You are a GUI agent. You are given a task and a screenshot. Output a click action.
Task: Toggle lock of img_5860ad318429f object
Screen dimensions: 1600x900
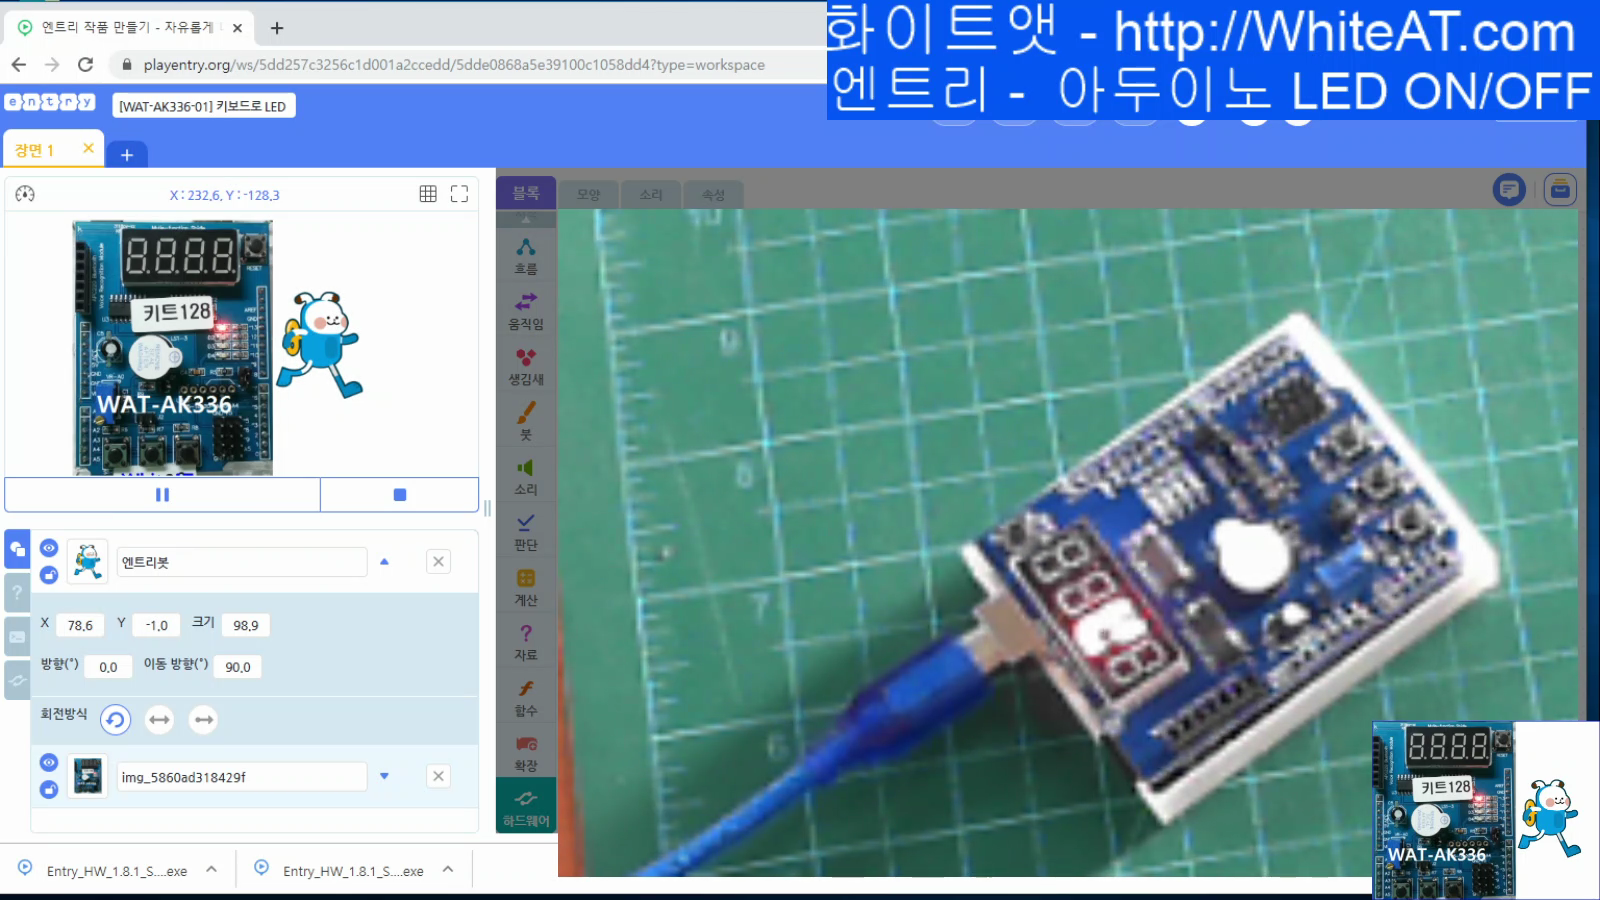click(x=48, y=790)
